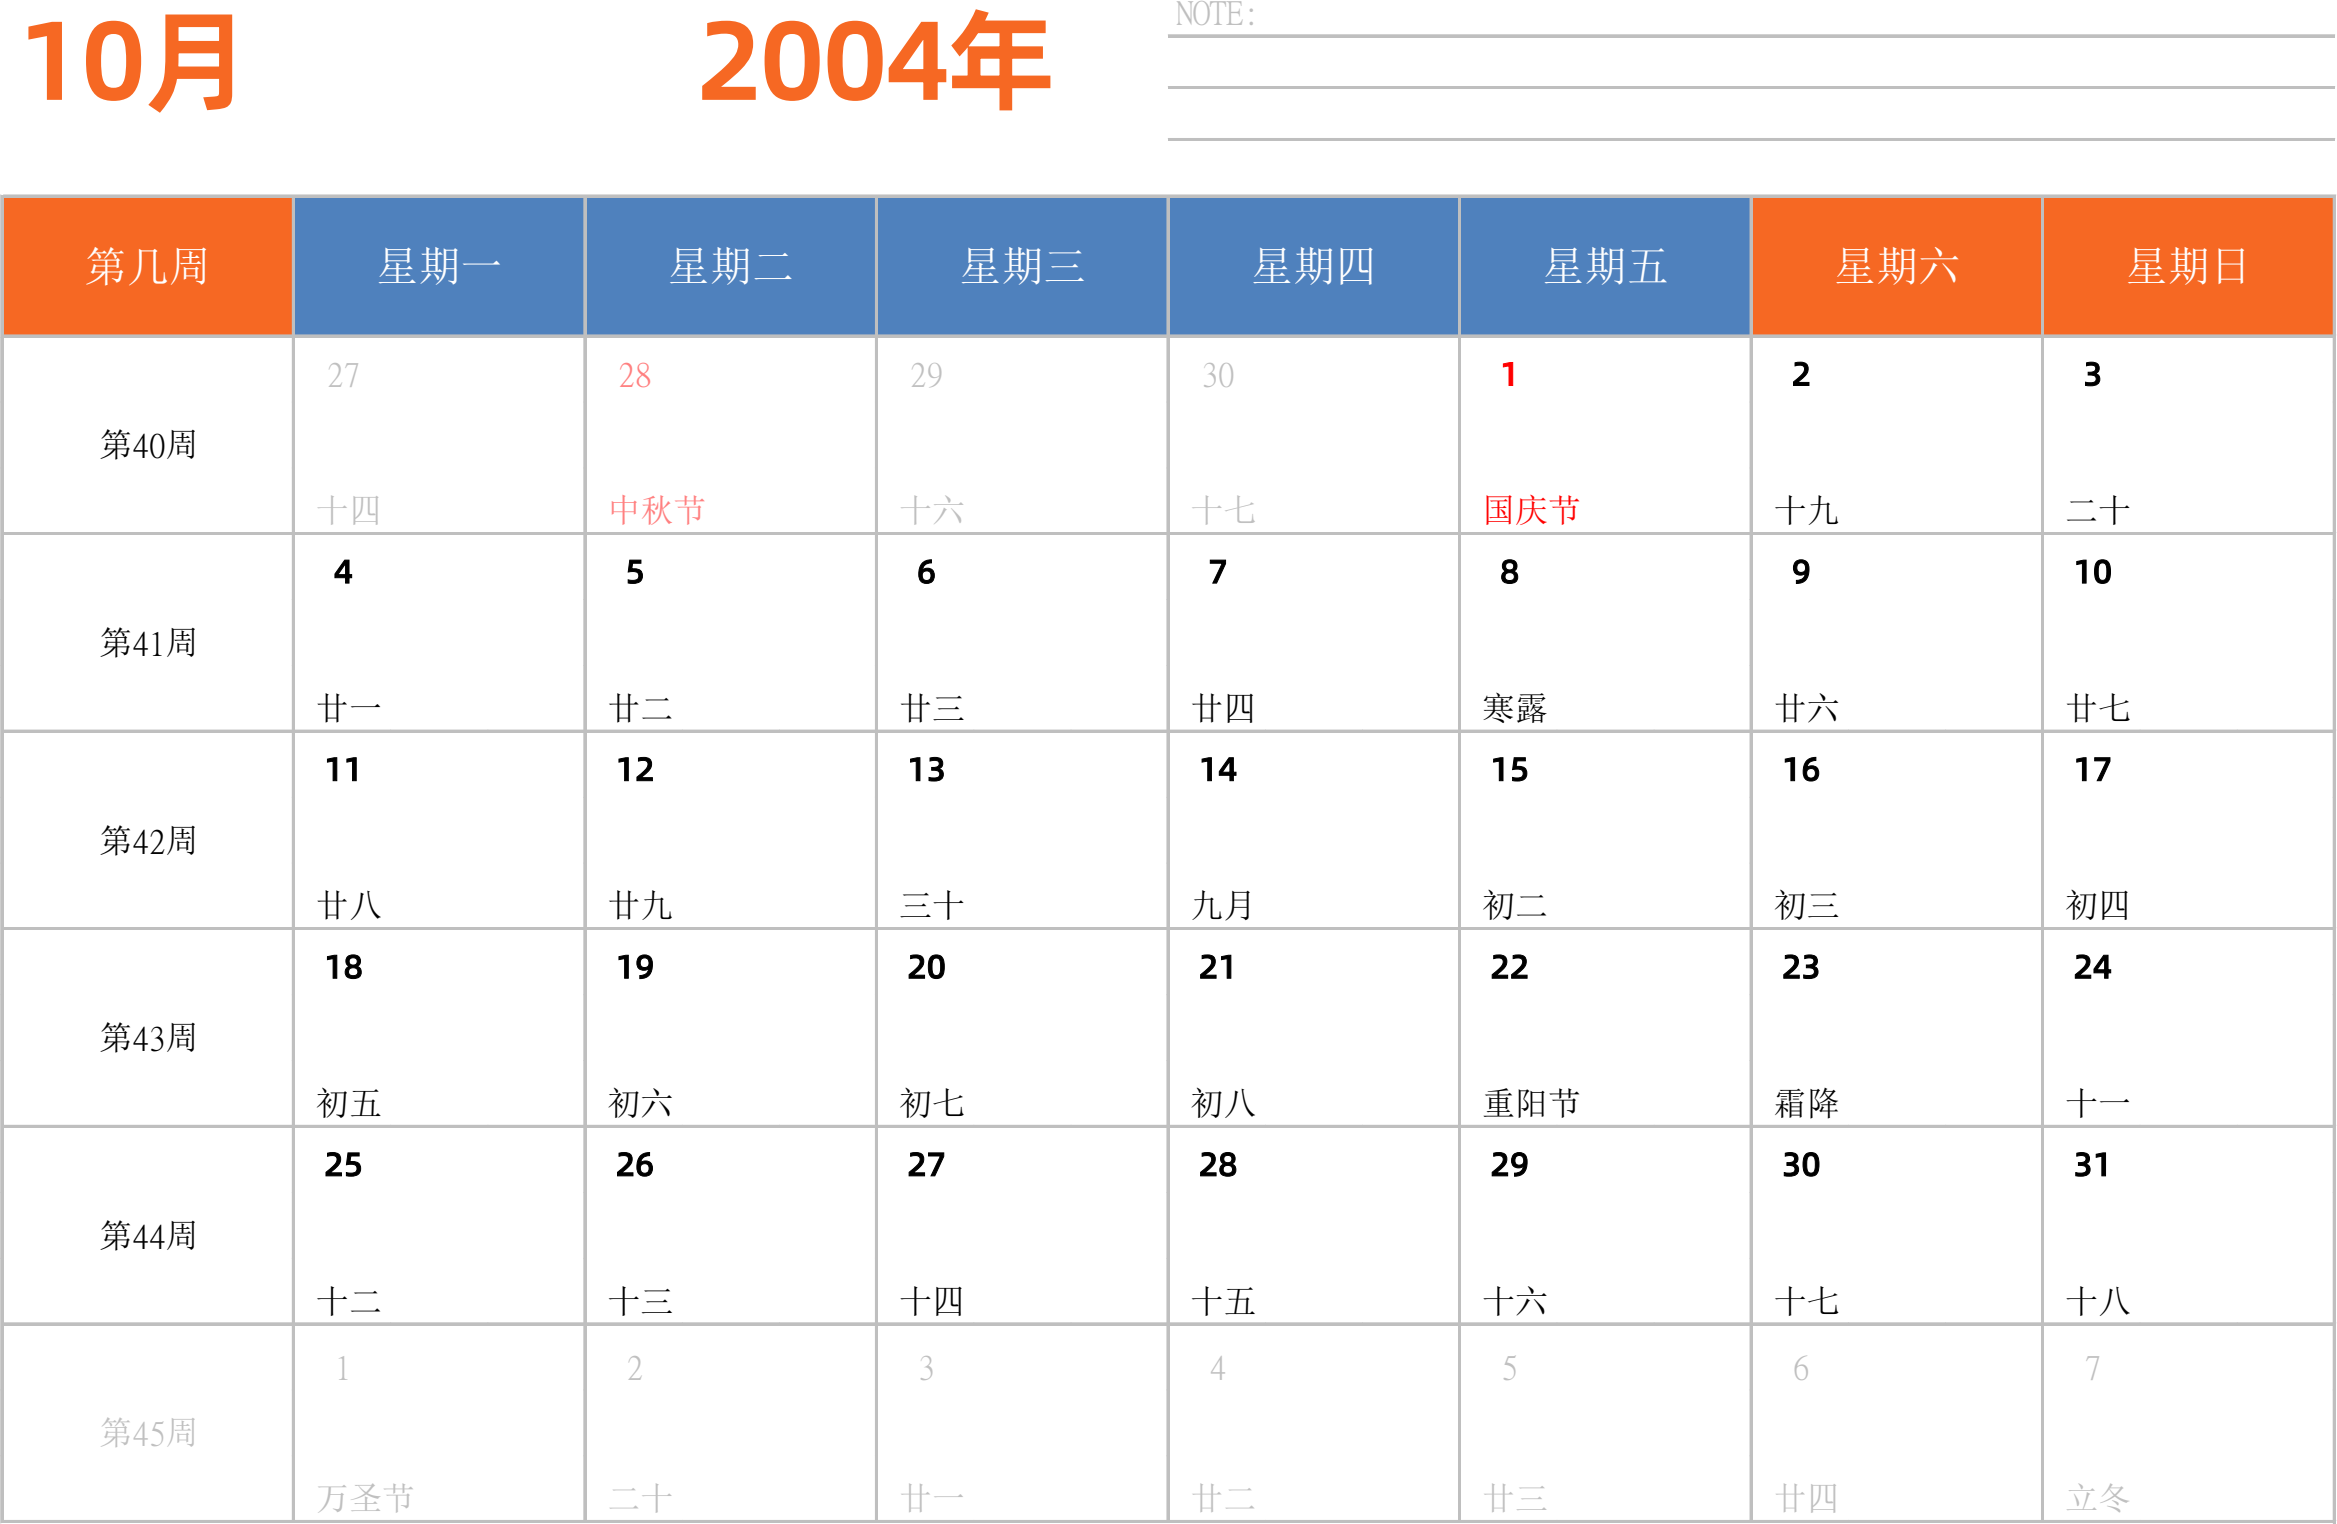Click the date 11

click(x=343, y=770)
